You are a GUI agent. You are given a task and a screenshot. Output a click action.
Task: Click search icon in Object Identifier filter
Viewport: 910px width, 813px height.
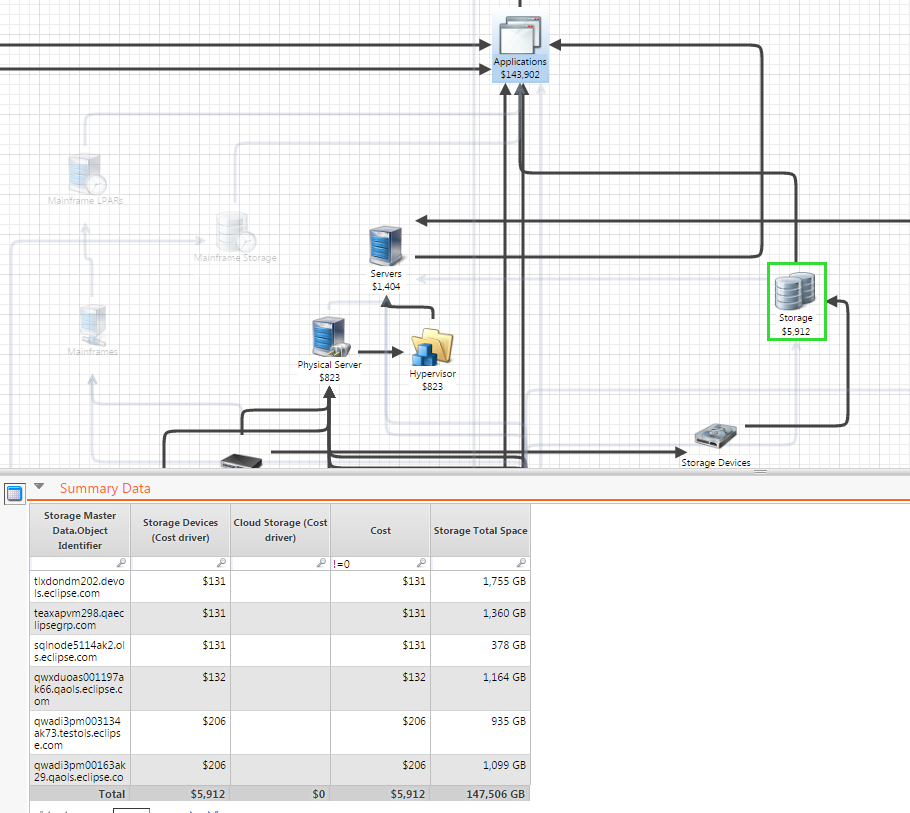[x=121, y=563]
